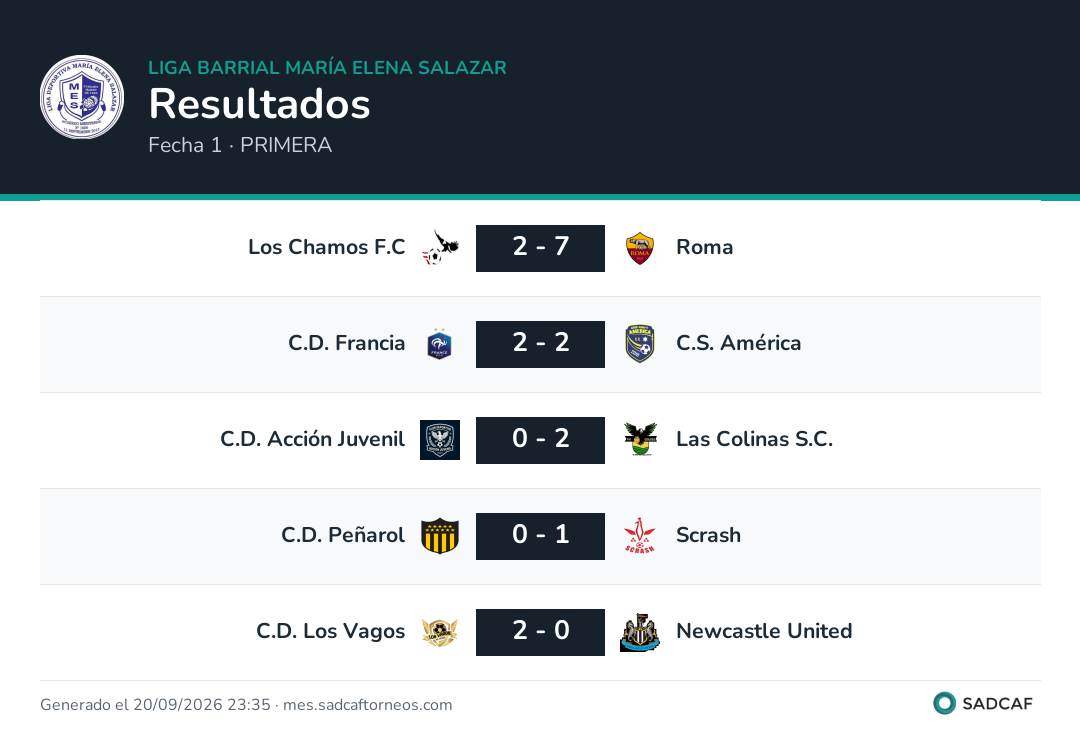Select the C.D. Francia rooster badge
Screen dimensions: 1080x756
point(439,344)
